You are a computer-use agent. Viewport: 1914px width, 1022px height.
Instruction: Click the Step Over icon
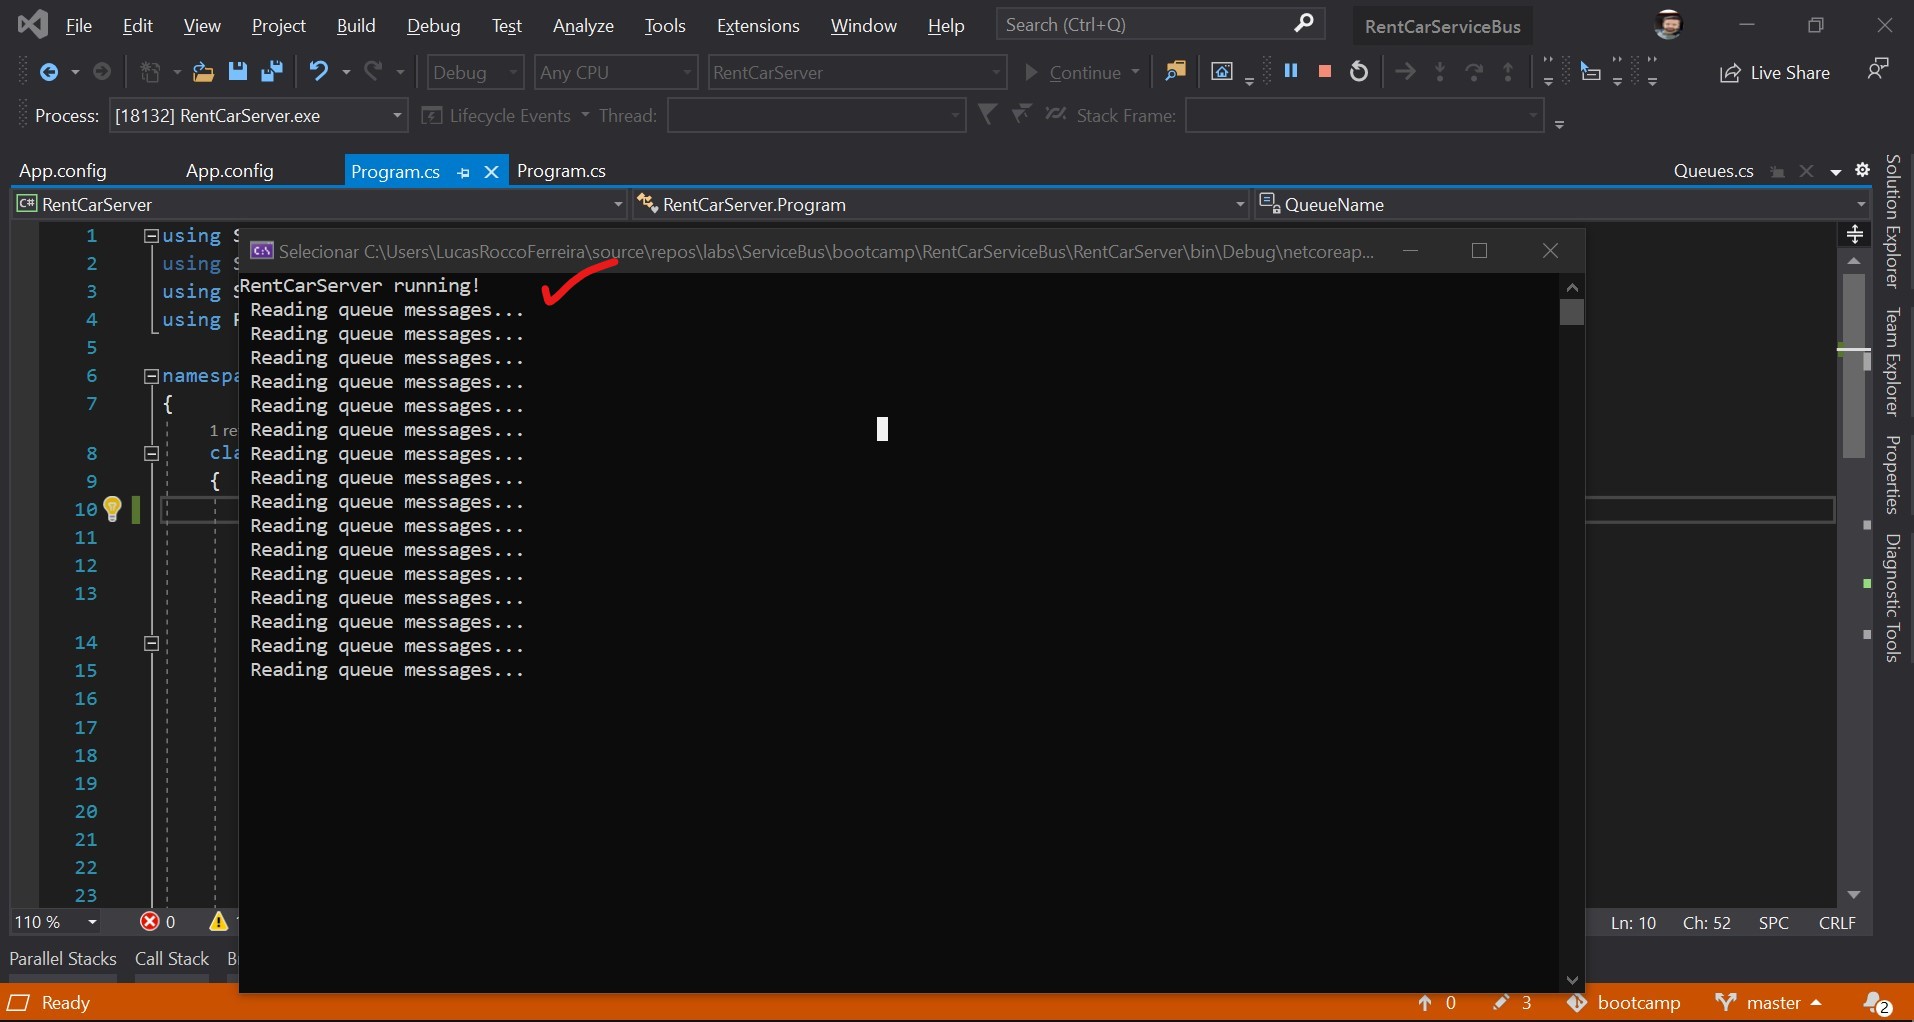point(1474,72)
